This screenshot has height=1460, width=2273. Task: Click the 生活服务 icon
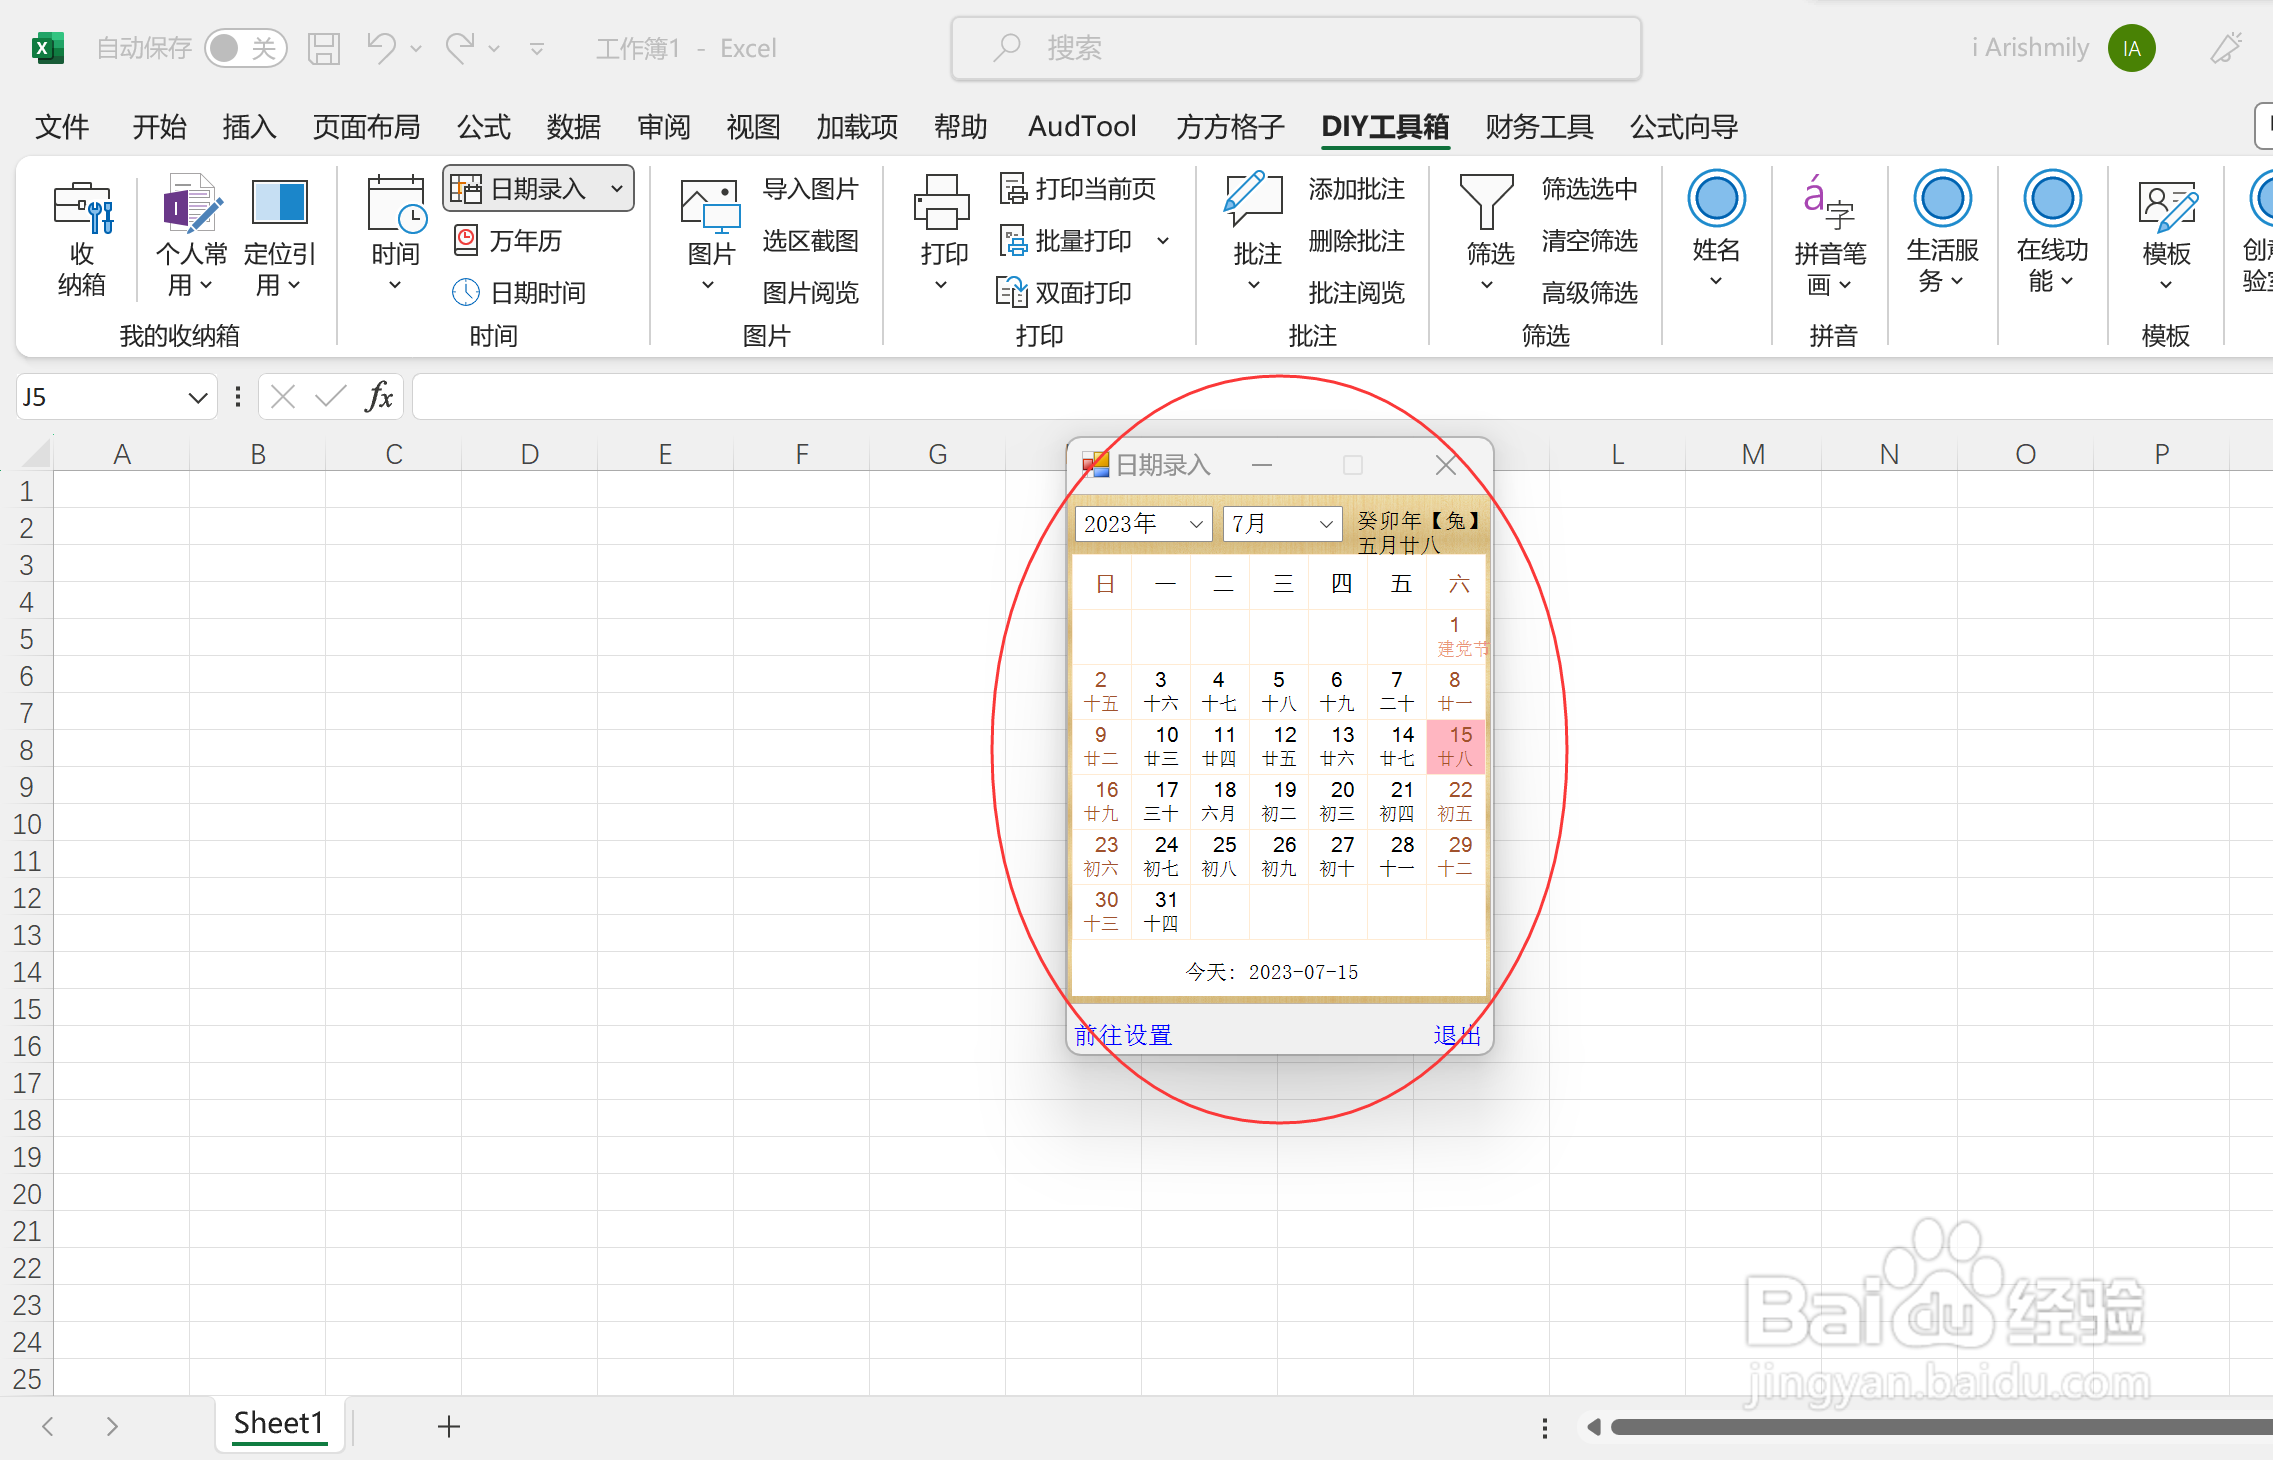pyautogui.click(x=1942, y=199)
